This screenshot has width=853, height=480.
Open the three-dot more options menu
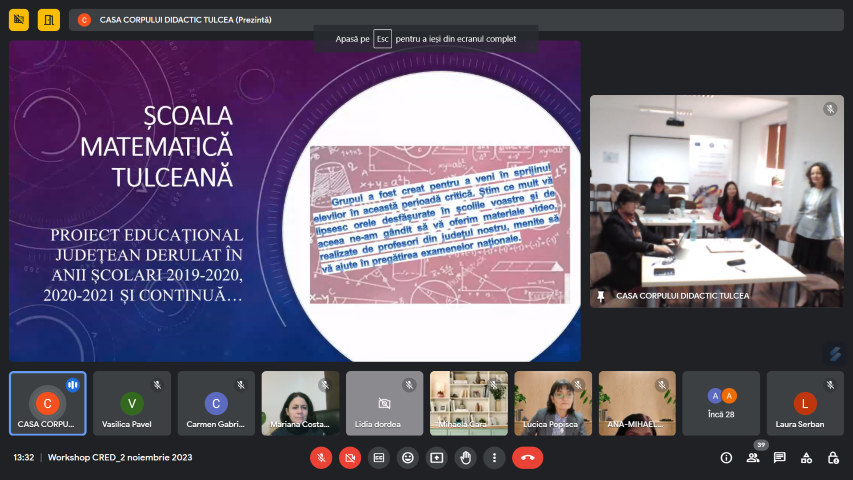tap(494, 457)
